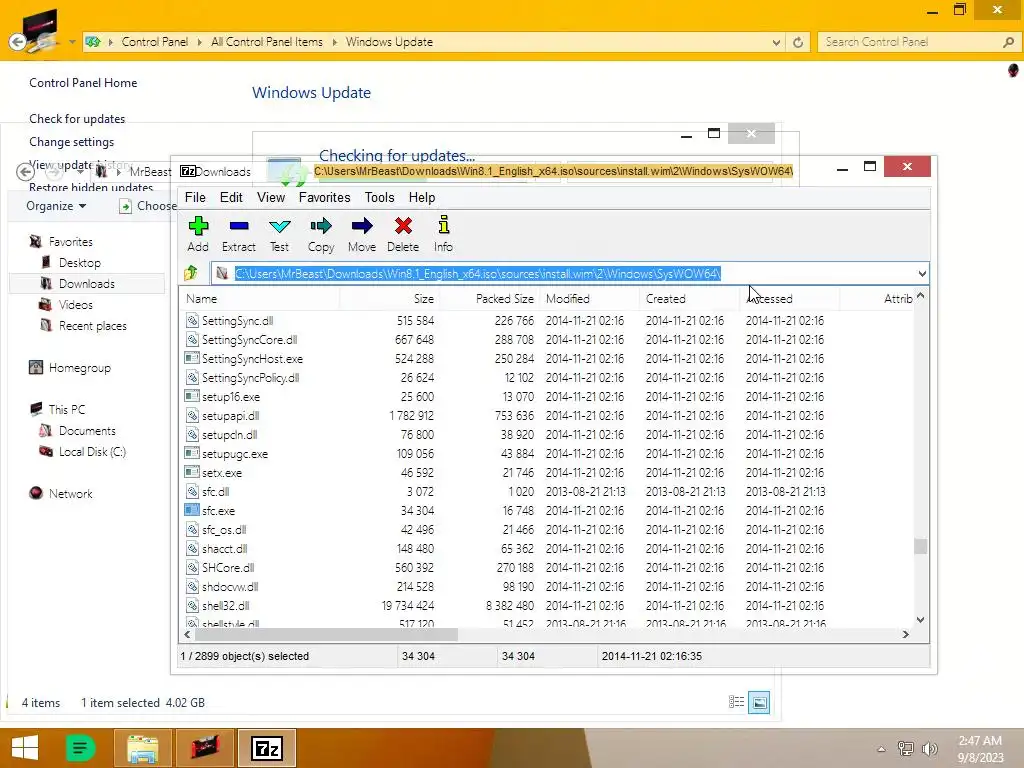This screenshot has width=1024, height=768.
Task: Expand Control Panel address bar history dropdown
Action: coord(776,42)
